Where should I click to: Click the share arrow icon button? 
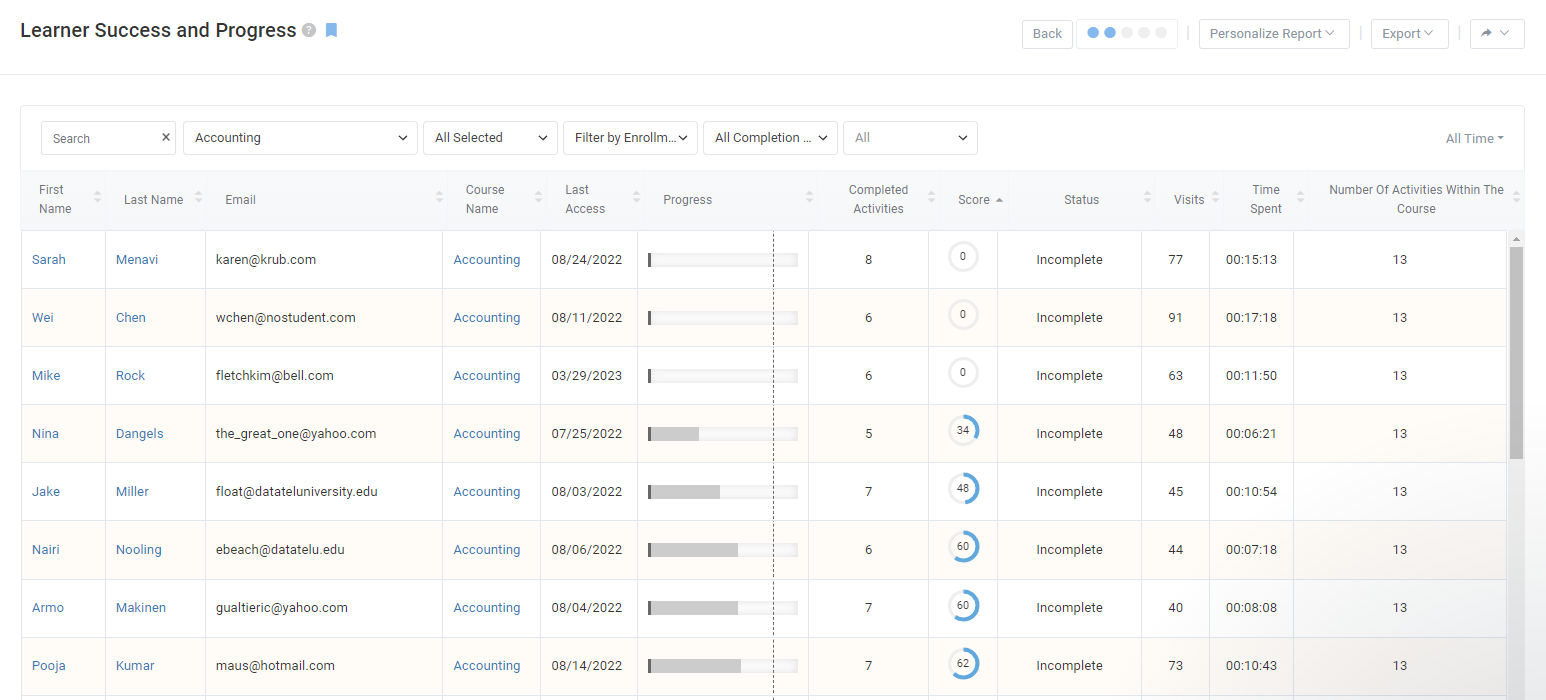(1496, 34)
